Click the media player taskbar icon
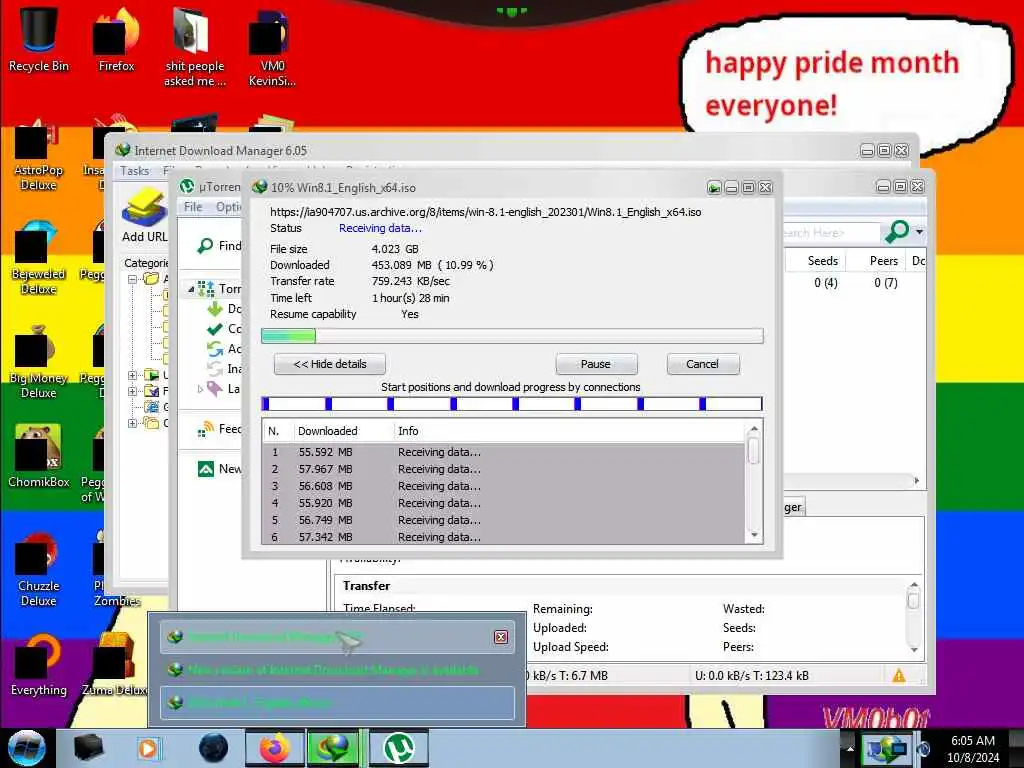The height and width of the screenshot is (768, 1024). point(148,748)
